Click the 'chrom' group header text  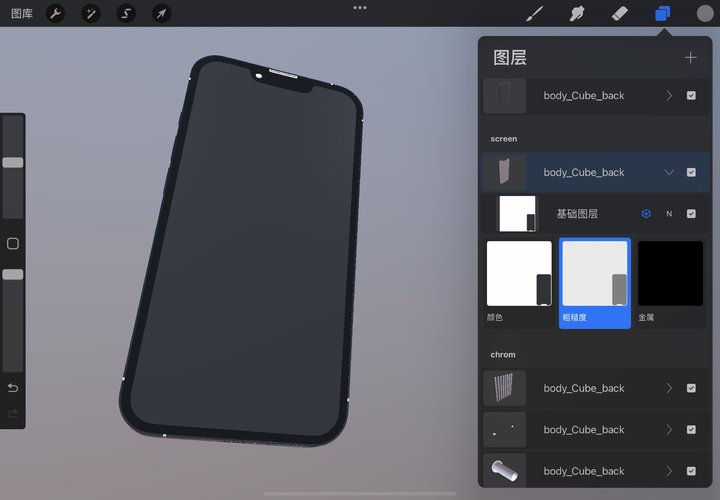(503, 354)
